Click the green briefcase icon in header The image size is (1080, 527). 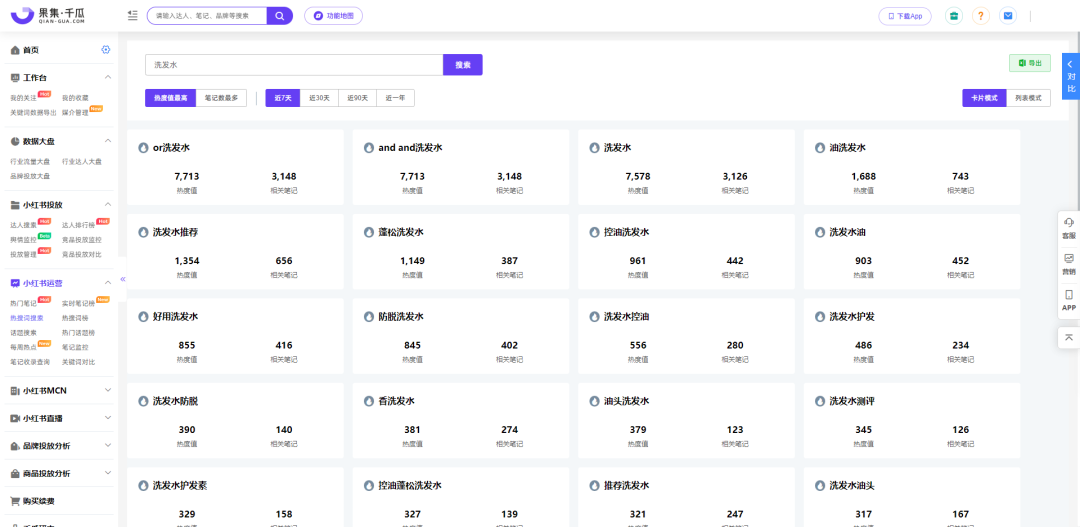coord(953,15)
